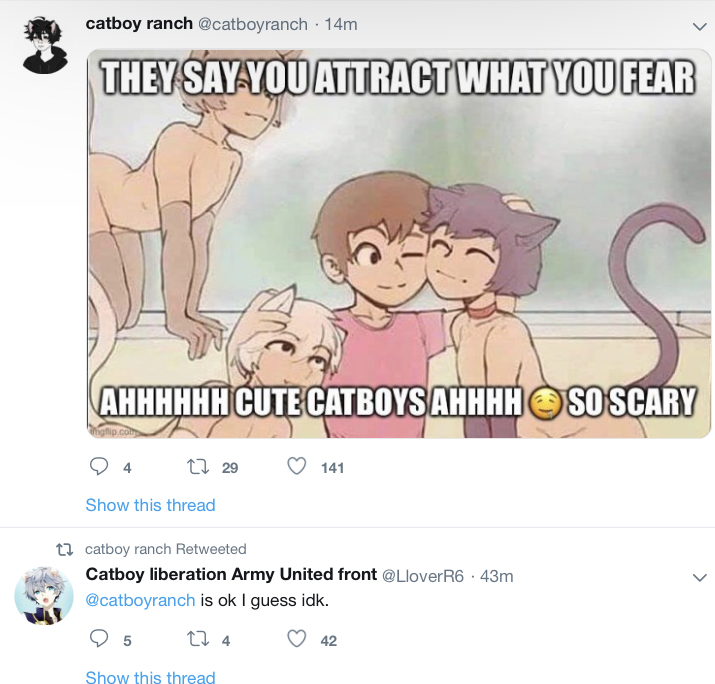Expand options chevron on catboy ranch tweet
Screen dimensions: 715x684
[699, 26]
